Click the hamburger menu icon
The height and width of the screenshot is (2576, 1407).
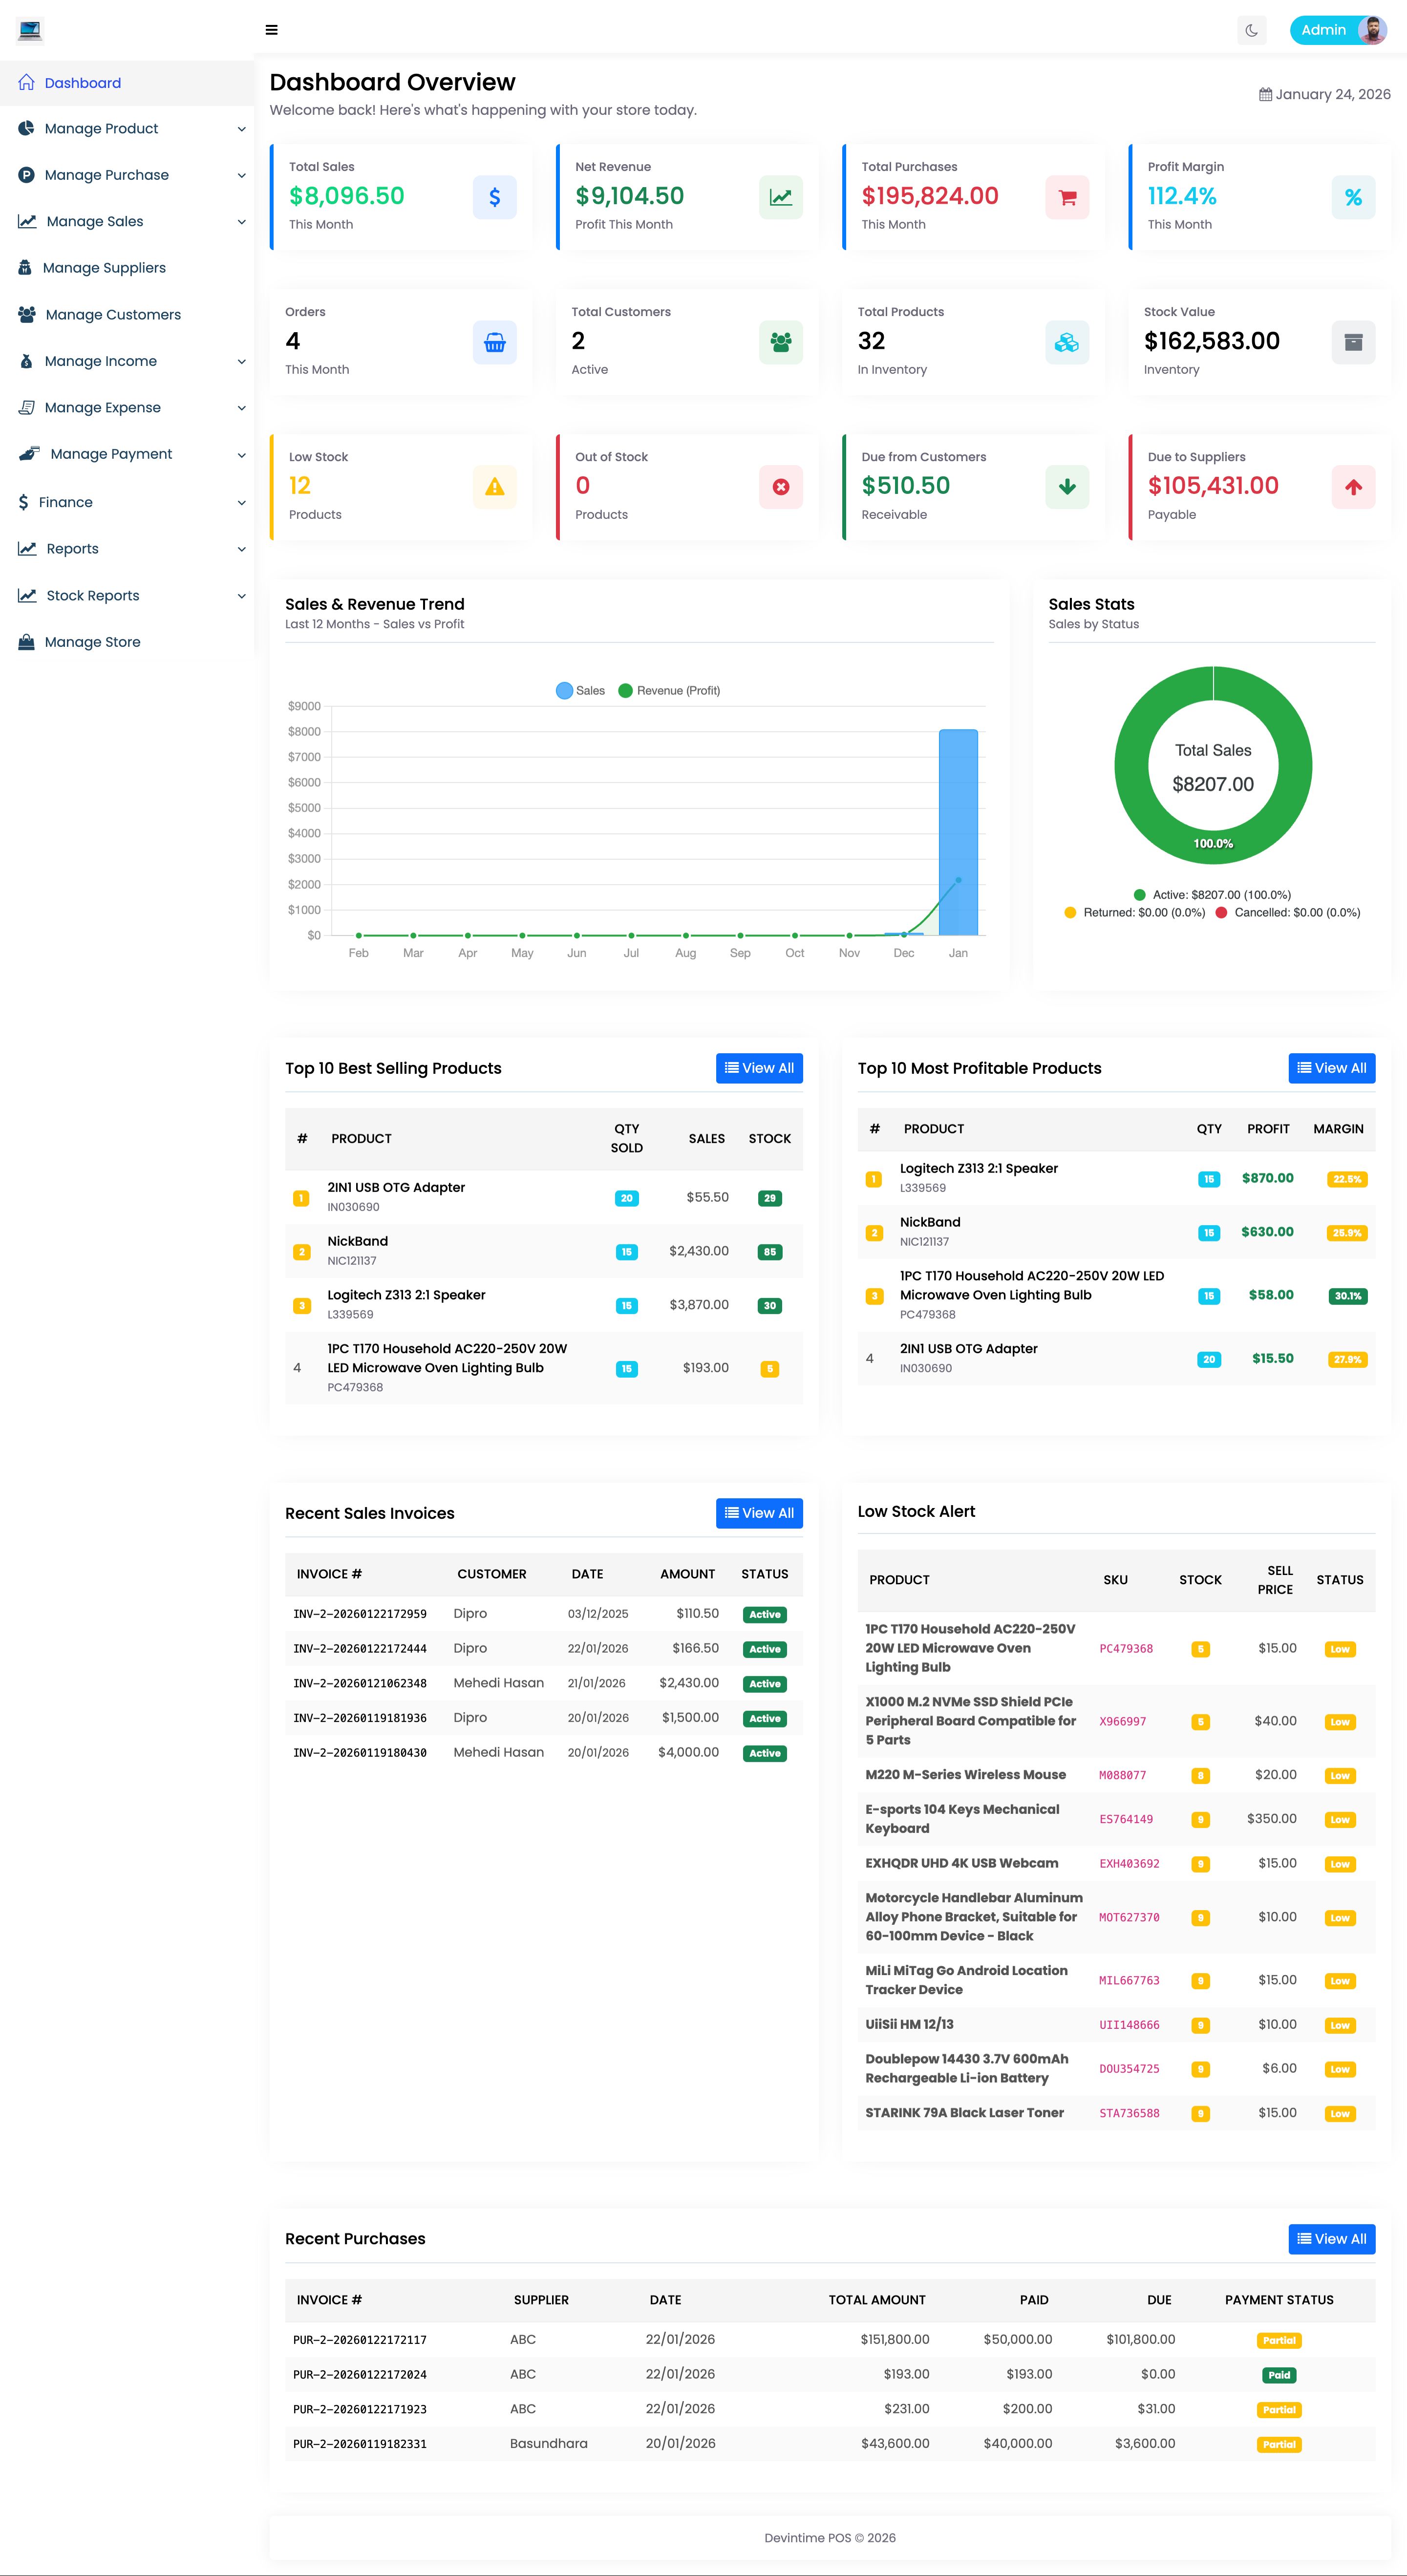(271, 30)
